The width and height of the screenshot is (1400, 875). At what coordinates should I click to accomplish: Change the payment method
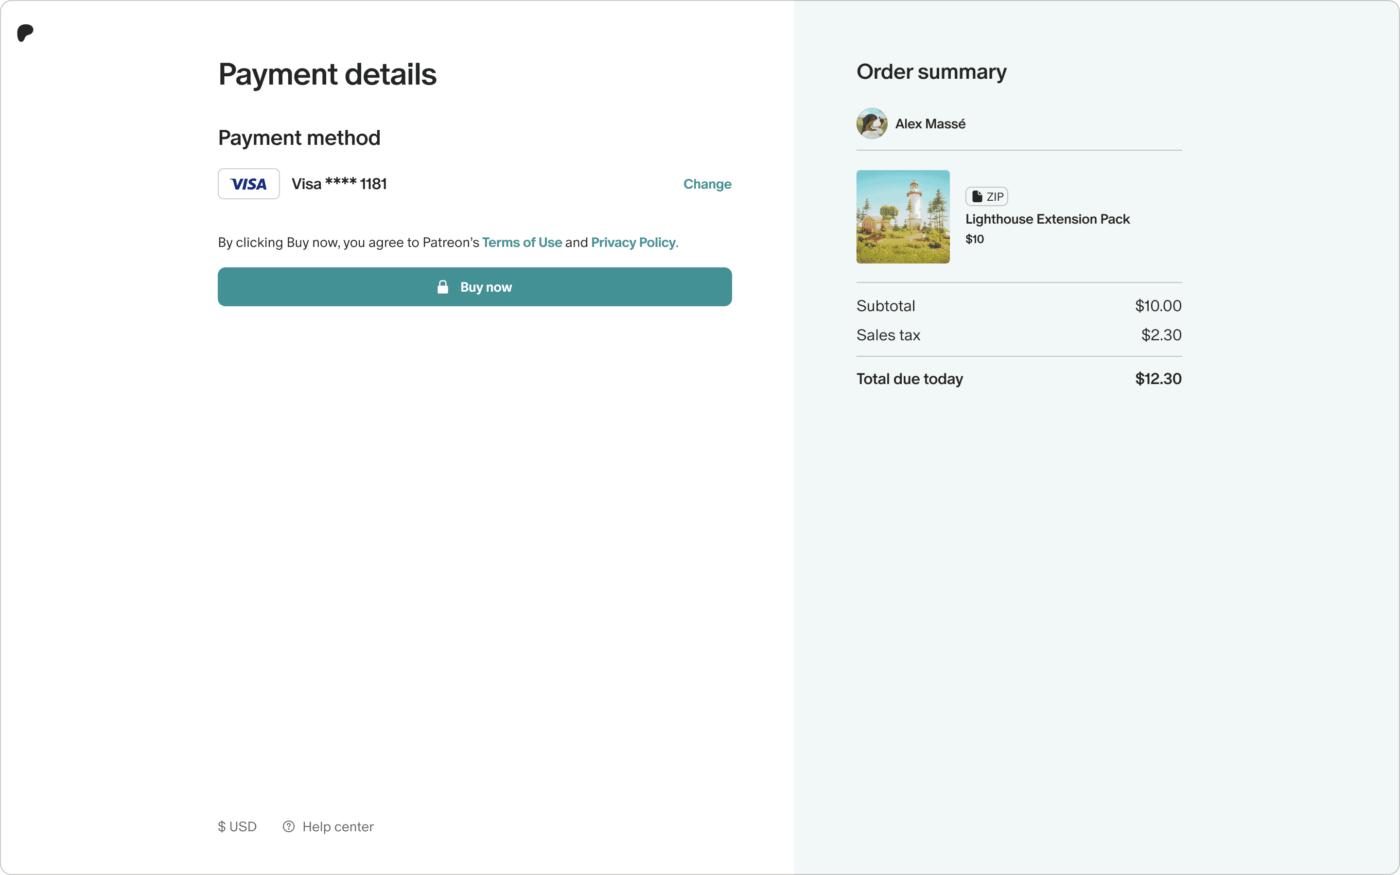pos(707,184)
